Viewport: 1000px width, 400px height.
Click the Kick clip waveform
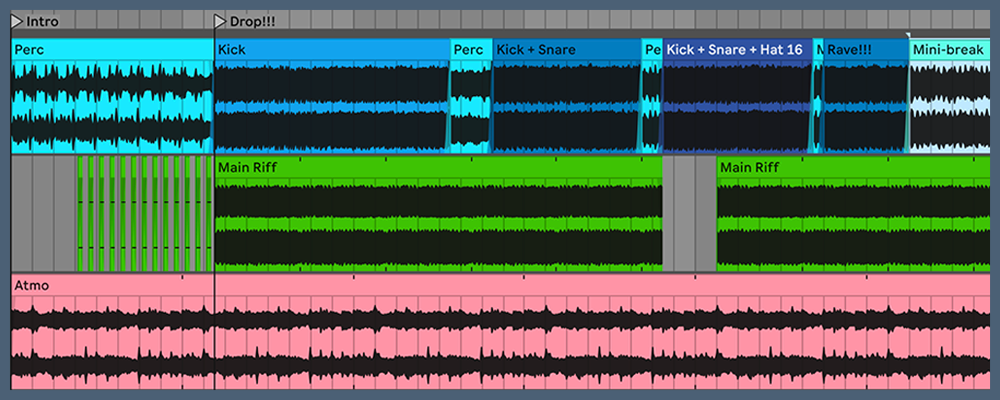coord(332,107)
